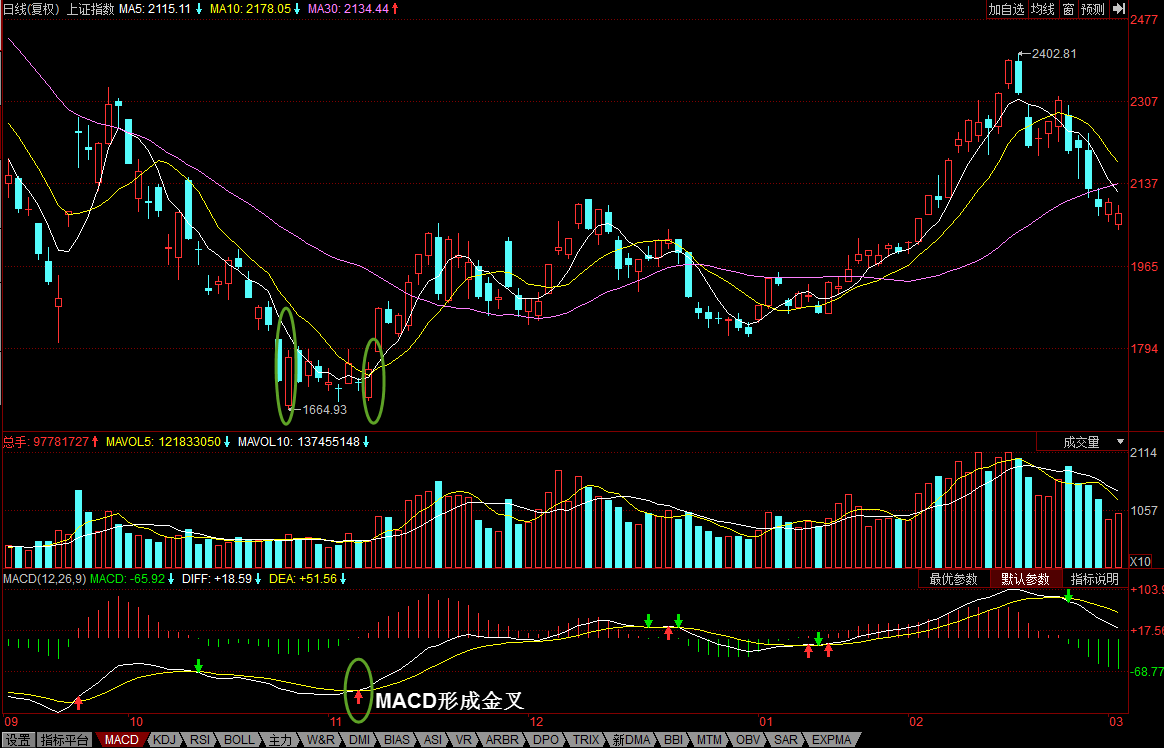Open the SAR indicator tab
The image size is (1164, 748).
tap(785, 740)
